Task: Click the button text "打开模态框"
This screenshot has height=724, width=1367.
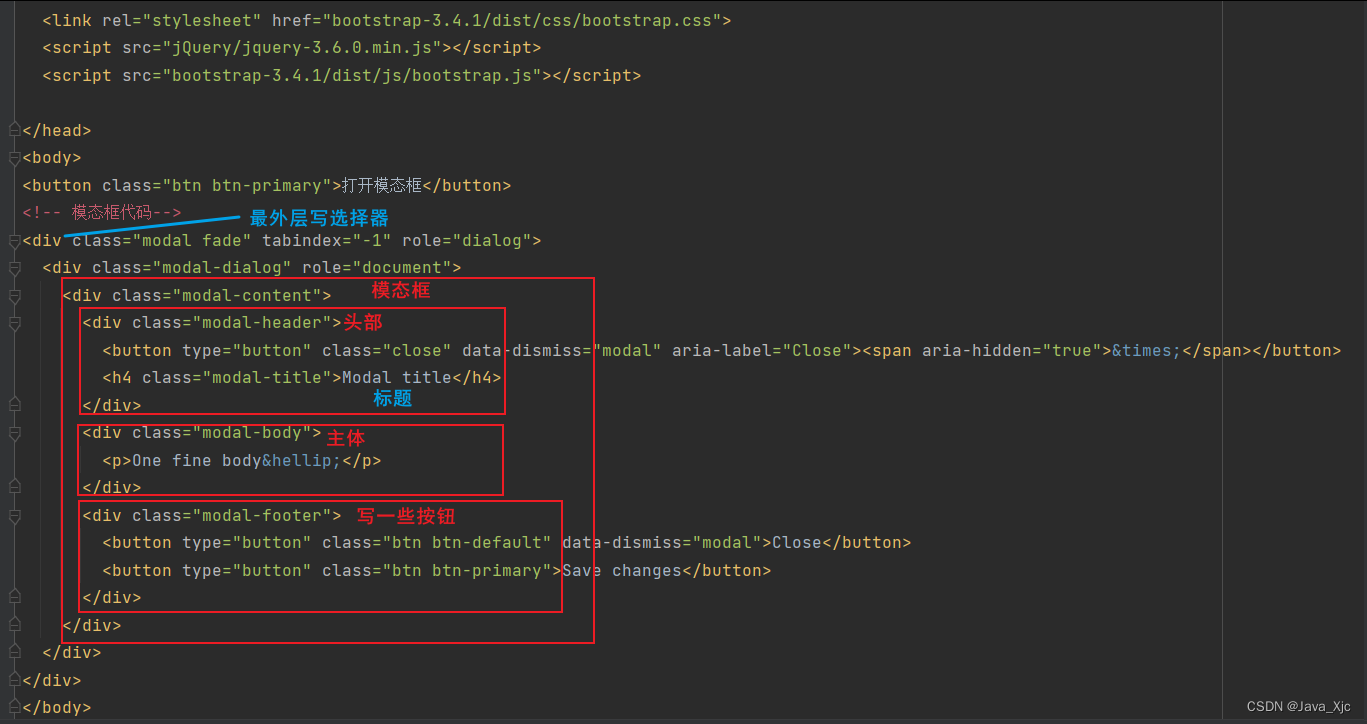Action: pos(382,185)
